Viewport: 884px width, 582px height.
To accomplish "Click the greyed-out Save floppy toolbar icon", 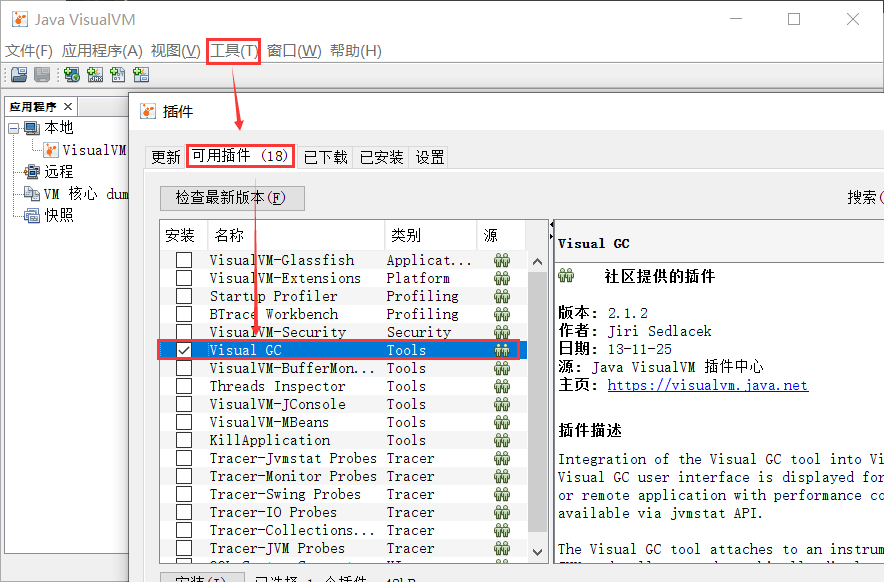I will [x=42, y=74].
